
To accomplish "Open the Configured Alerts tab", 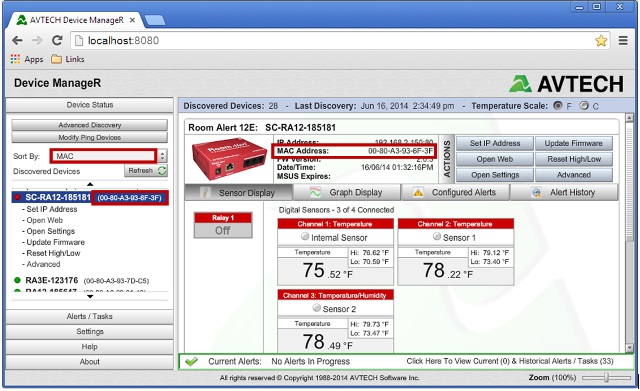I will coord(456,193).
